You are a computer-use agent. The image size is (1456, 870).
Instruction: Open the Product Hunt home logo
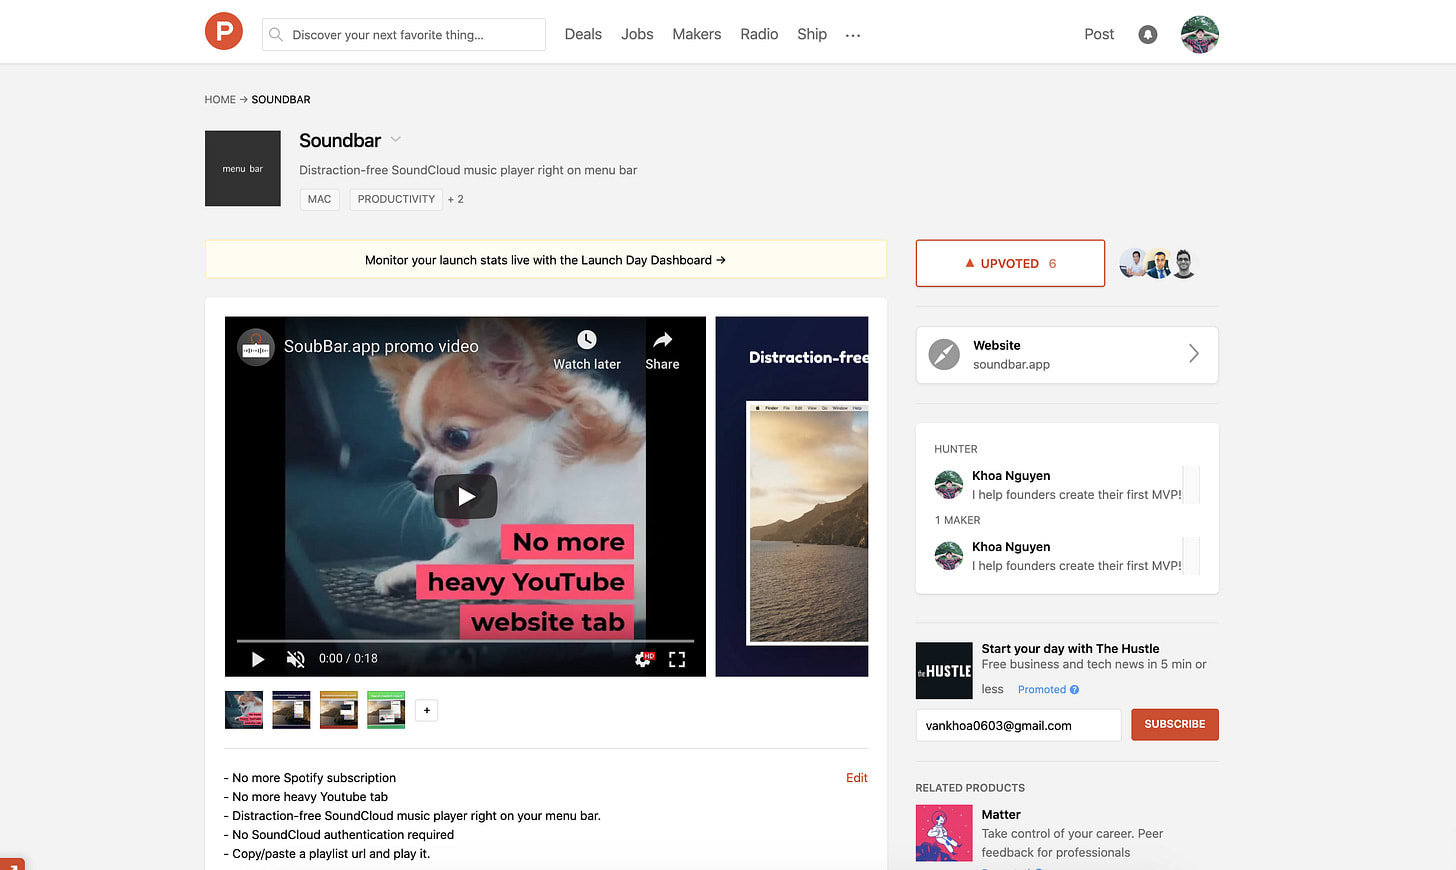click(224, 31)
